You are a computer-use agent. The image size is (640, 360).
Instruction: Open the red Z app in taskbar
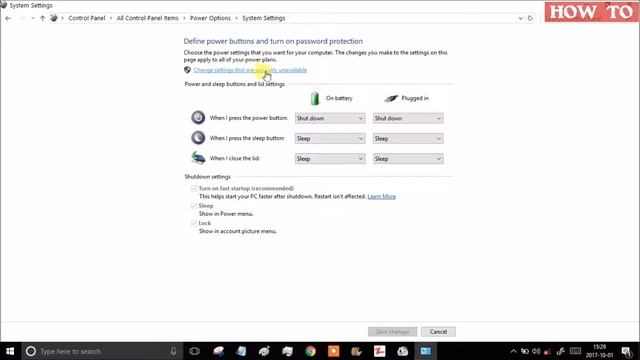(380, 351)
